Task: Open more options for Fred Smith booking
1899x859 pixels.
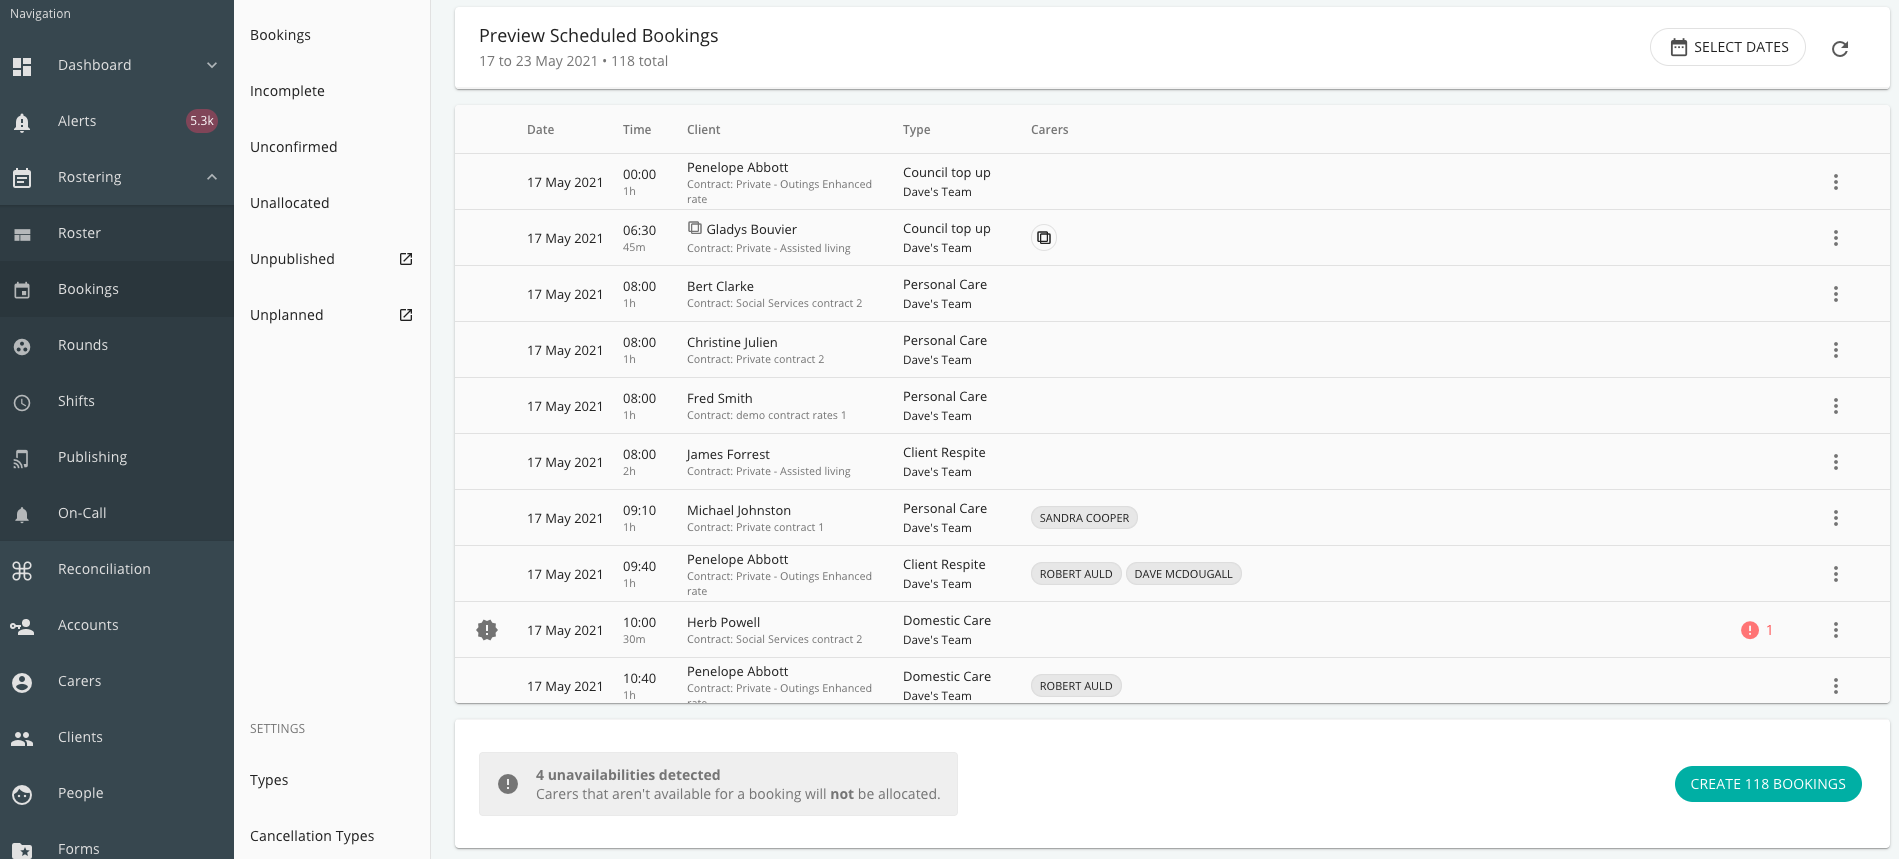Action: (x=1835, y=406)
